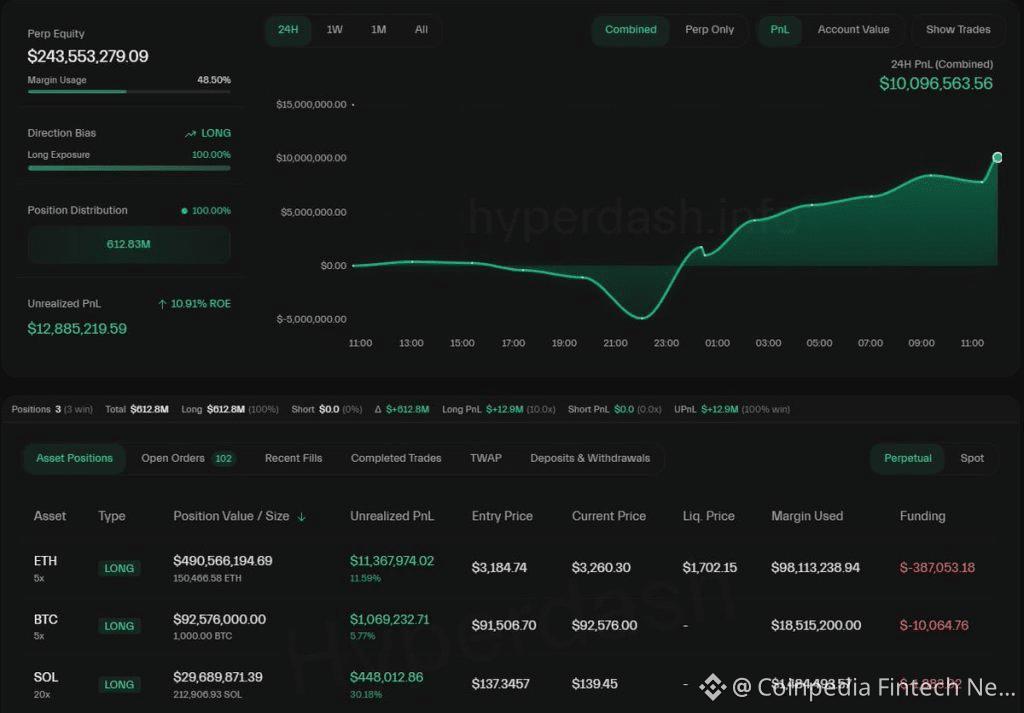The height and width of the screenshot is (713, 1024).
Task: Click the Margin Usage progress bar
Action: (x=129, y=92)
